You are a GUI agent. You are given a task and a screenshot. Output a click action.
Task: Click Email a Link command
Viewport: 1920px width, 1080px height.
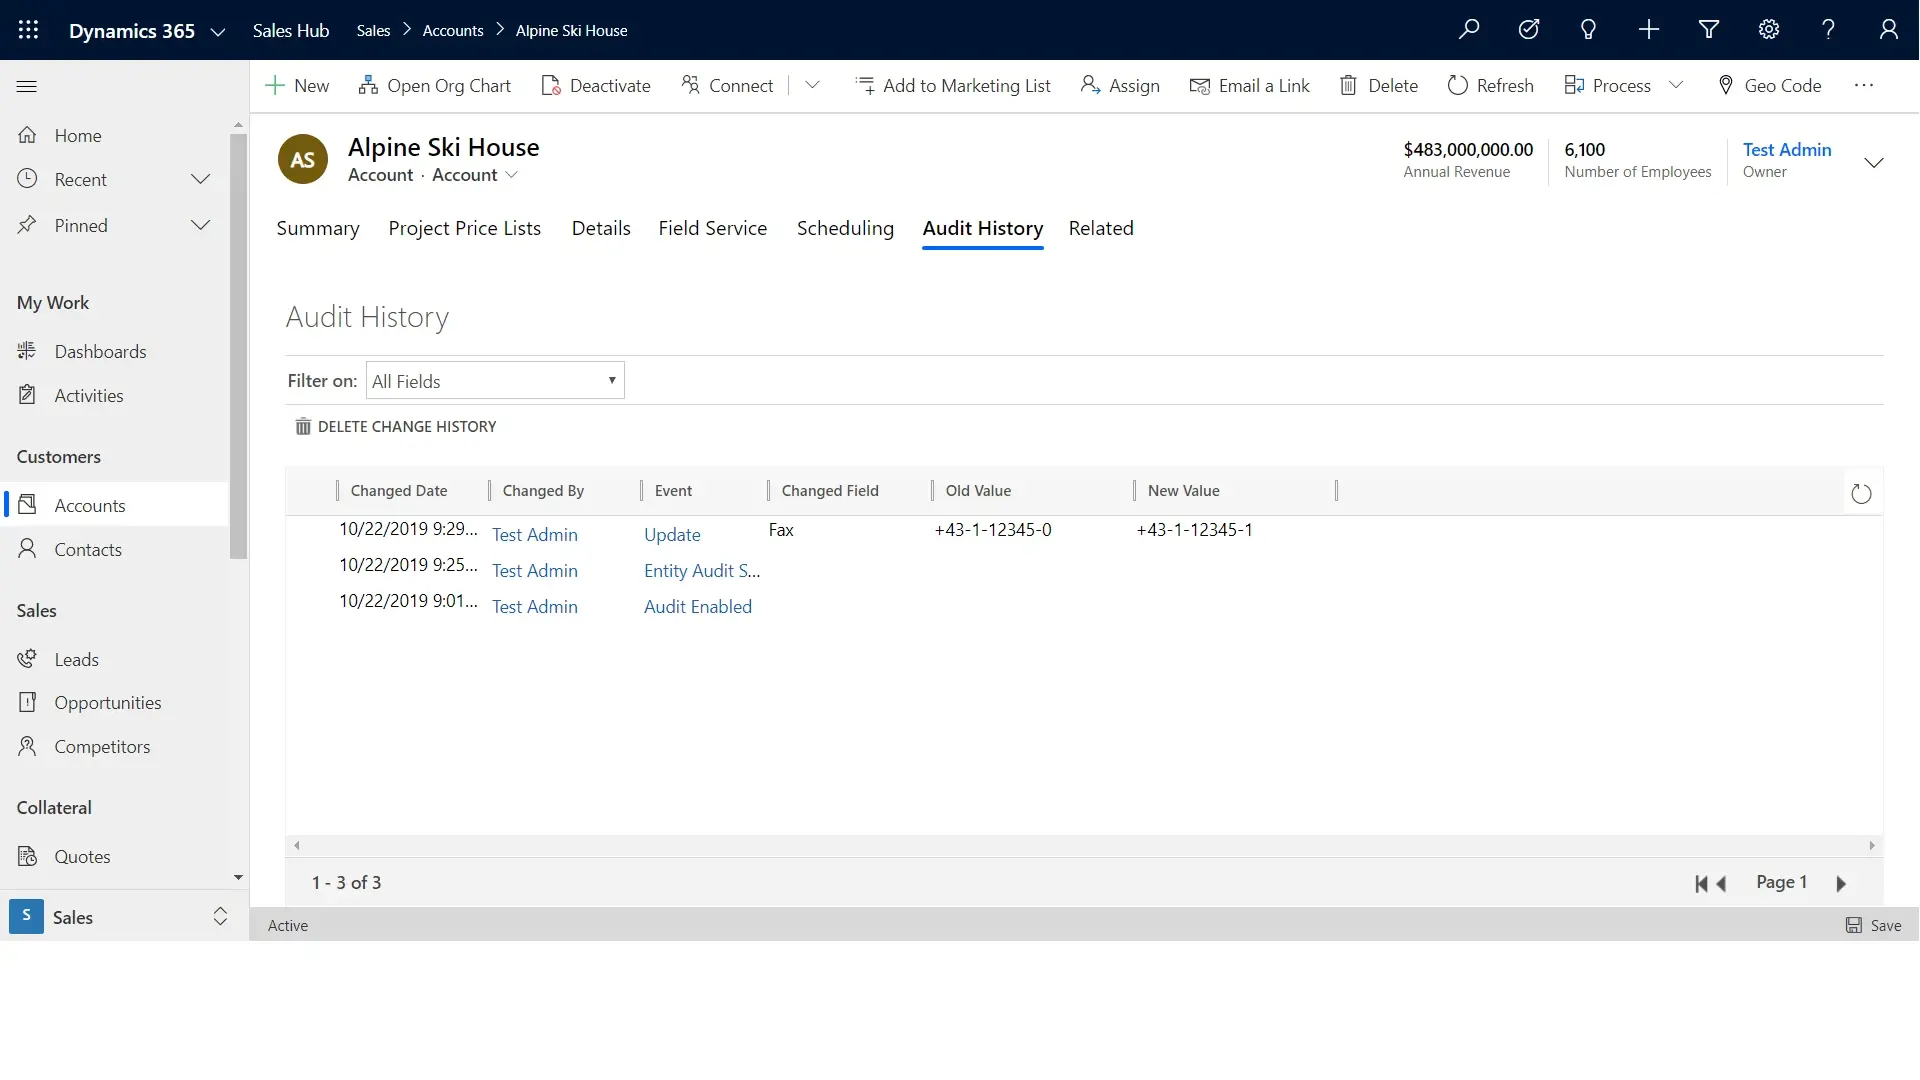[x=1250, y=86]
